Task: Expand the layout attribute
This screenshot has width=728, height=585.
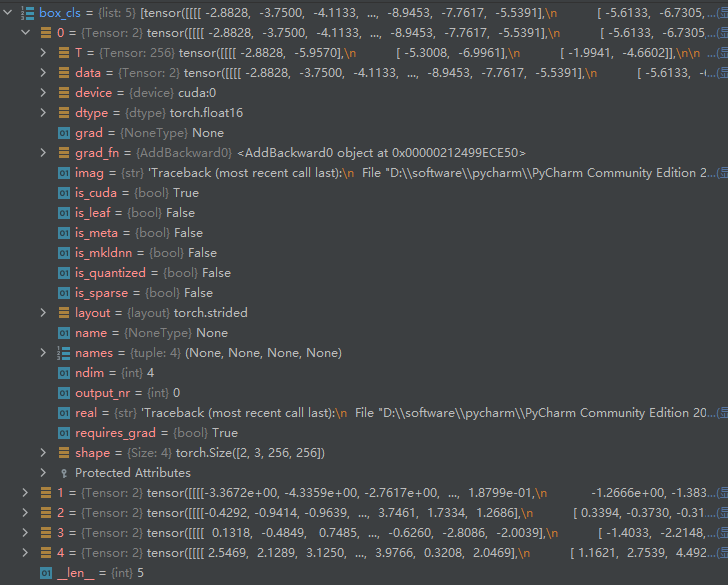Action: pyautogui.click(x=43, y=312)
